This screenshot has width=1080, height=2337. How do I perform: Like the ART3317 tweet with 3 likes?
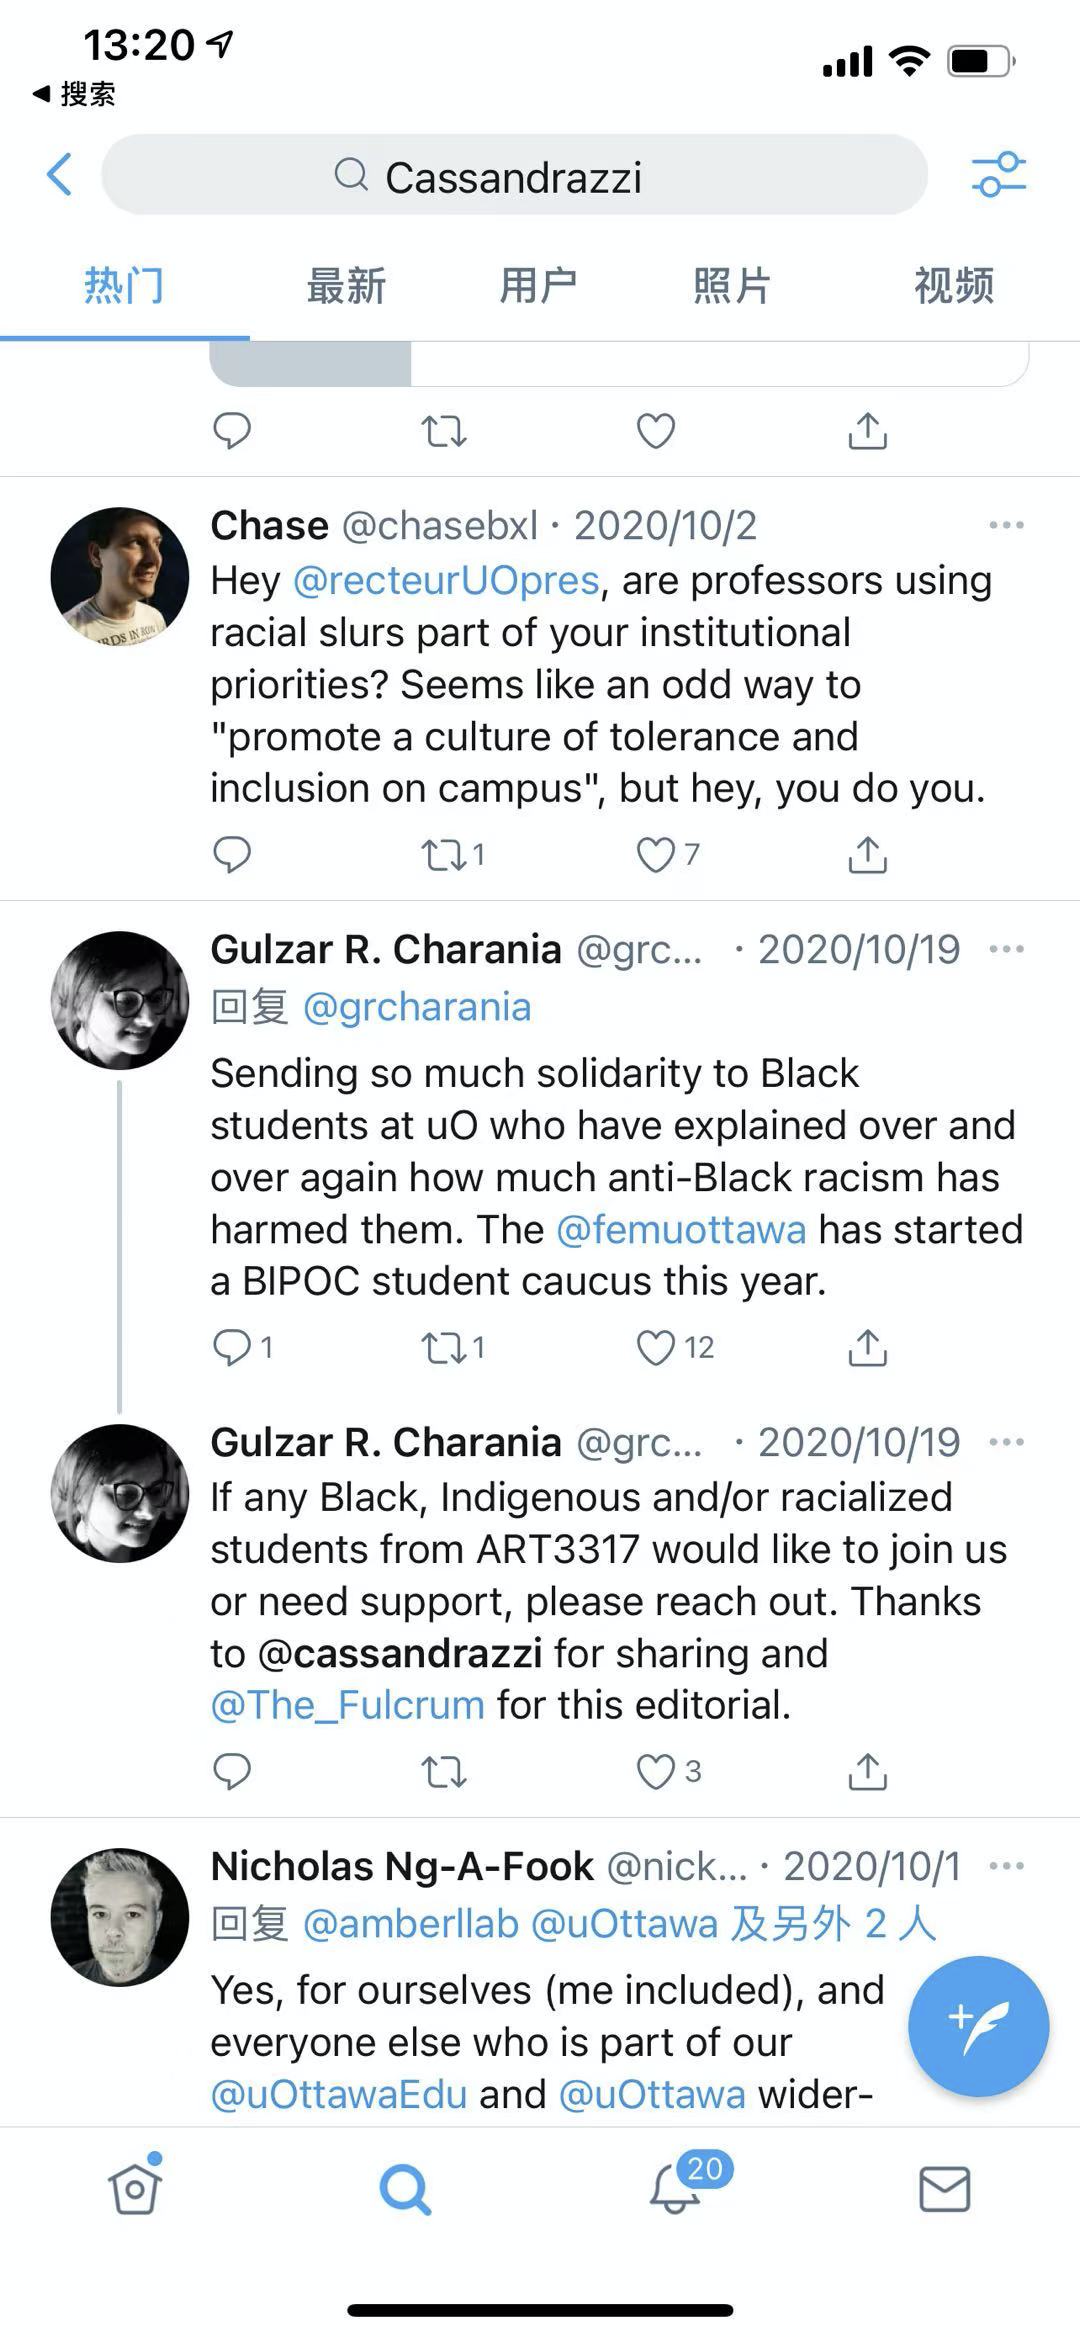[656, 1771]
